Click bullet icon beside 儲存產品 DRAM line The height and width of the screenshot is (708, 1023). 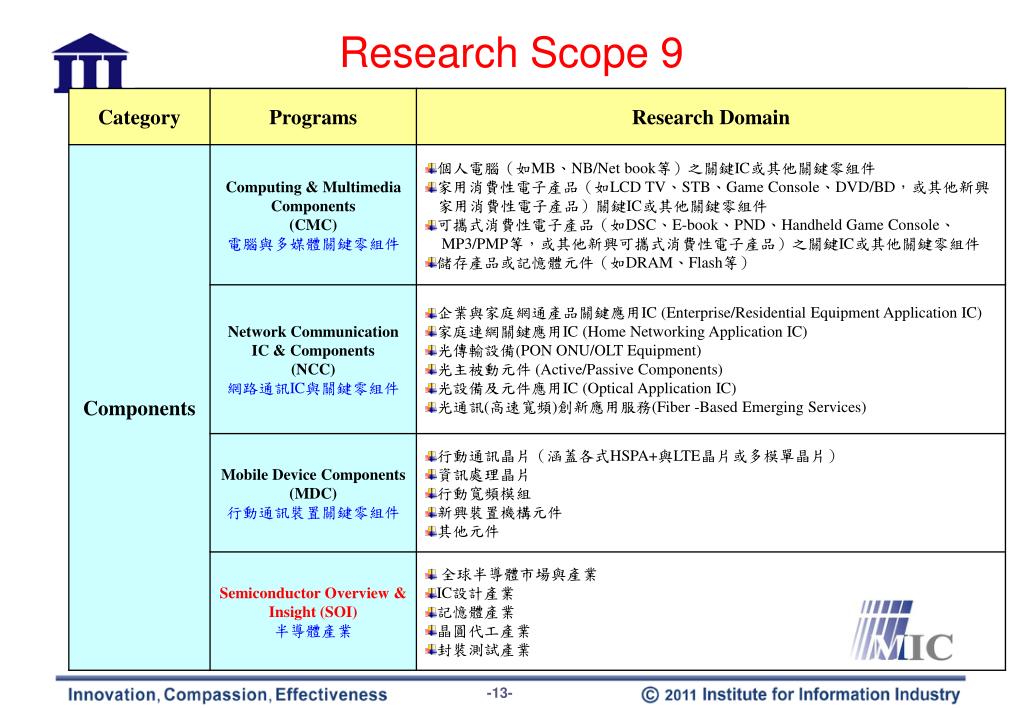[x=431, y=263]
